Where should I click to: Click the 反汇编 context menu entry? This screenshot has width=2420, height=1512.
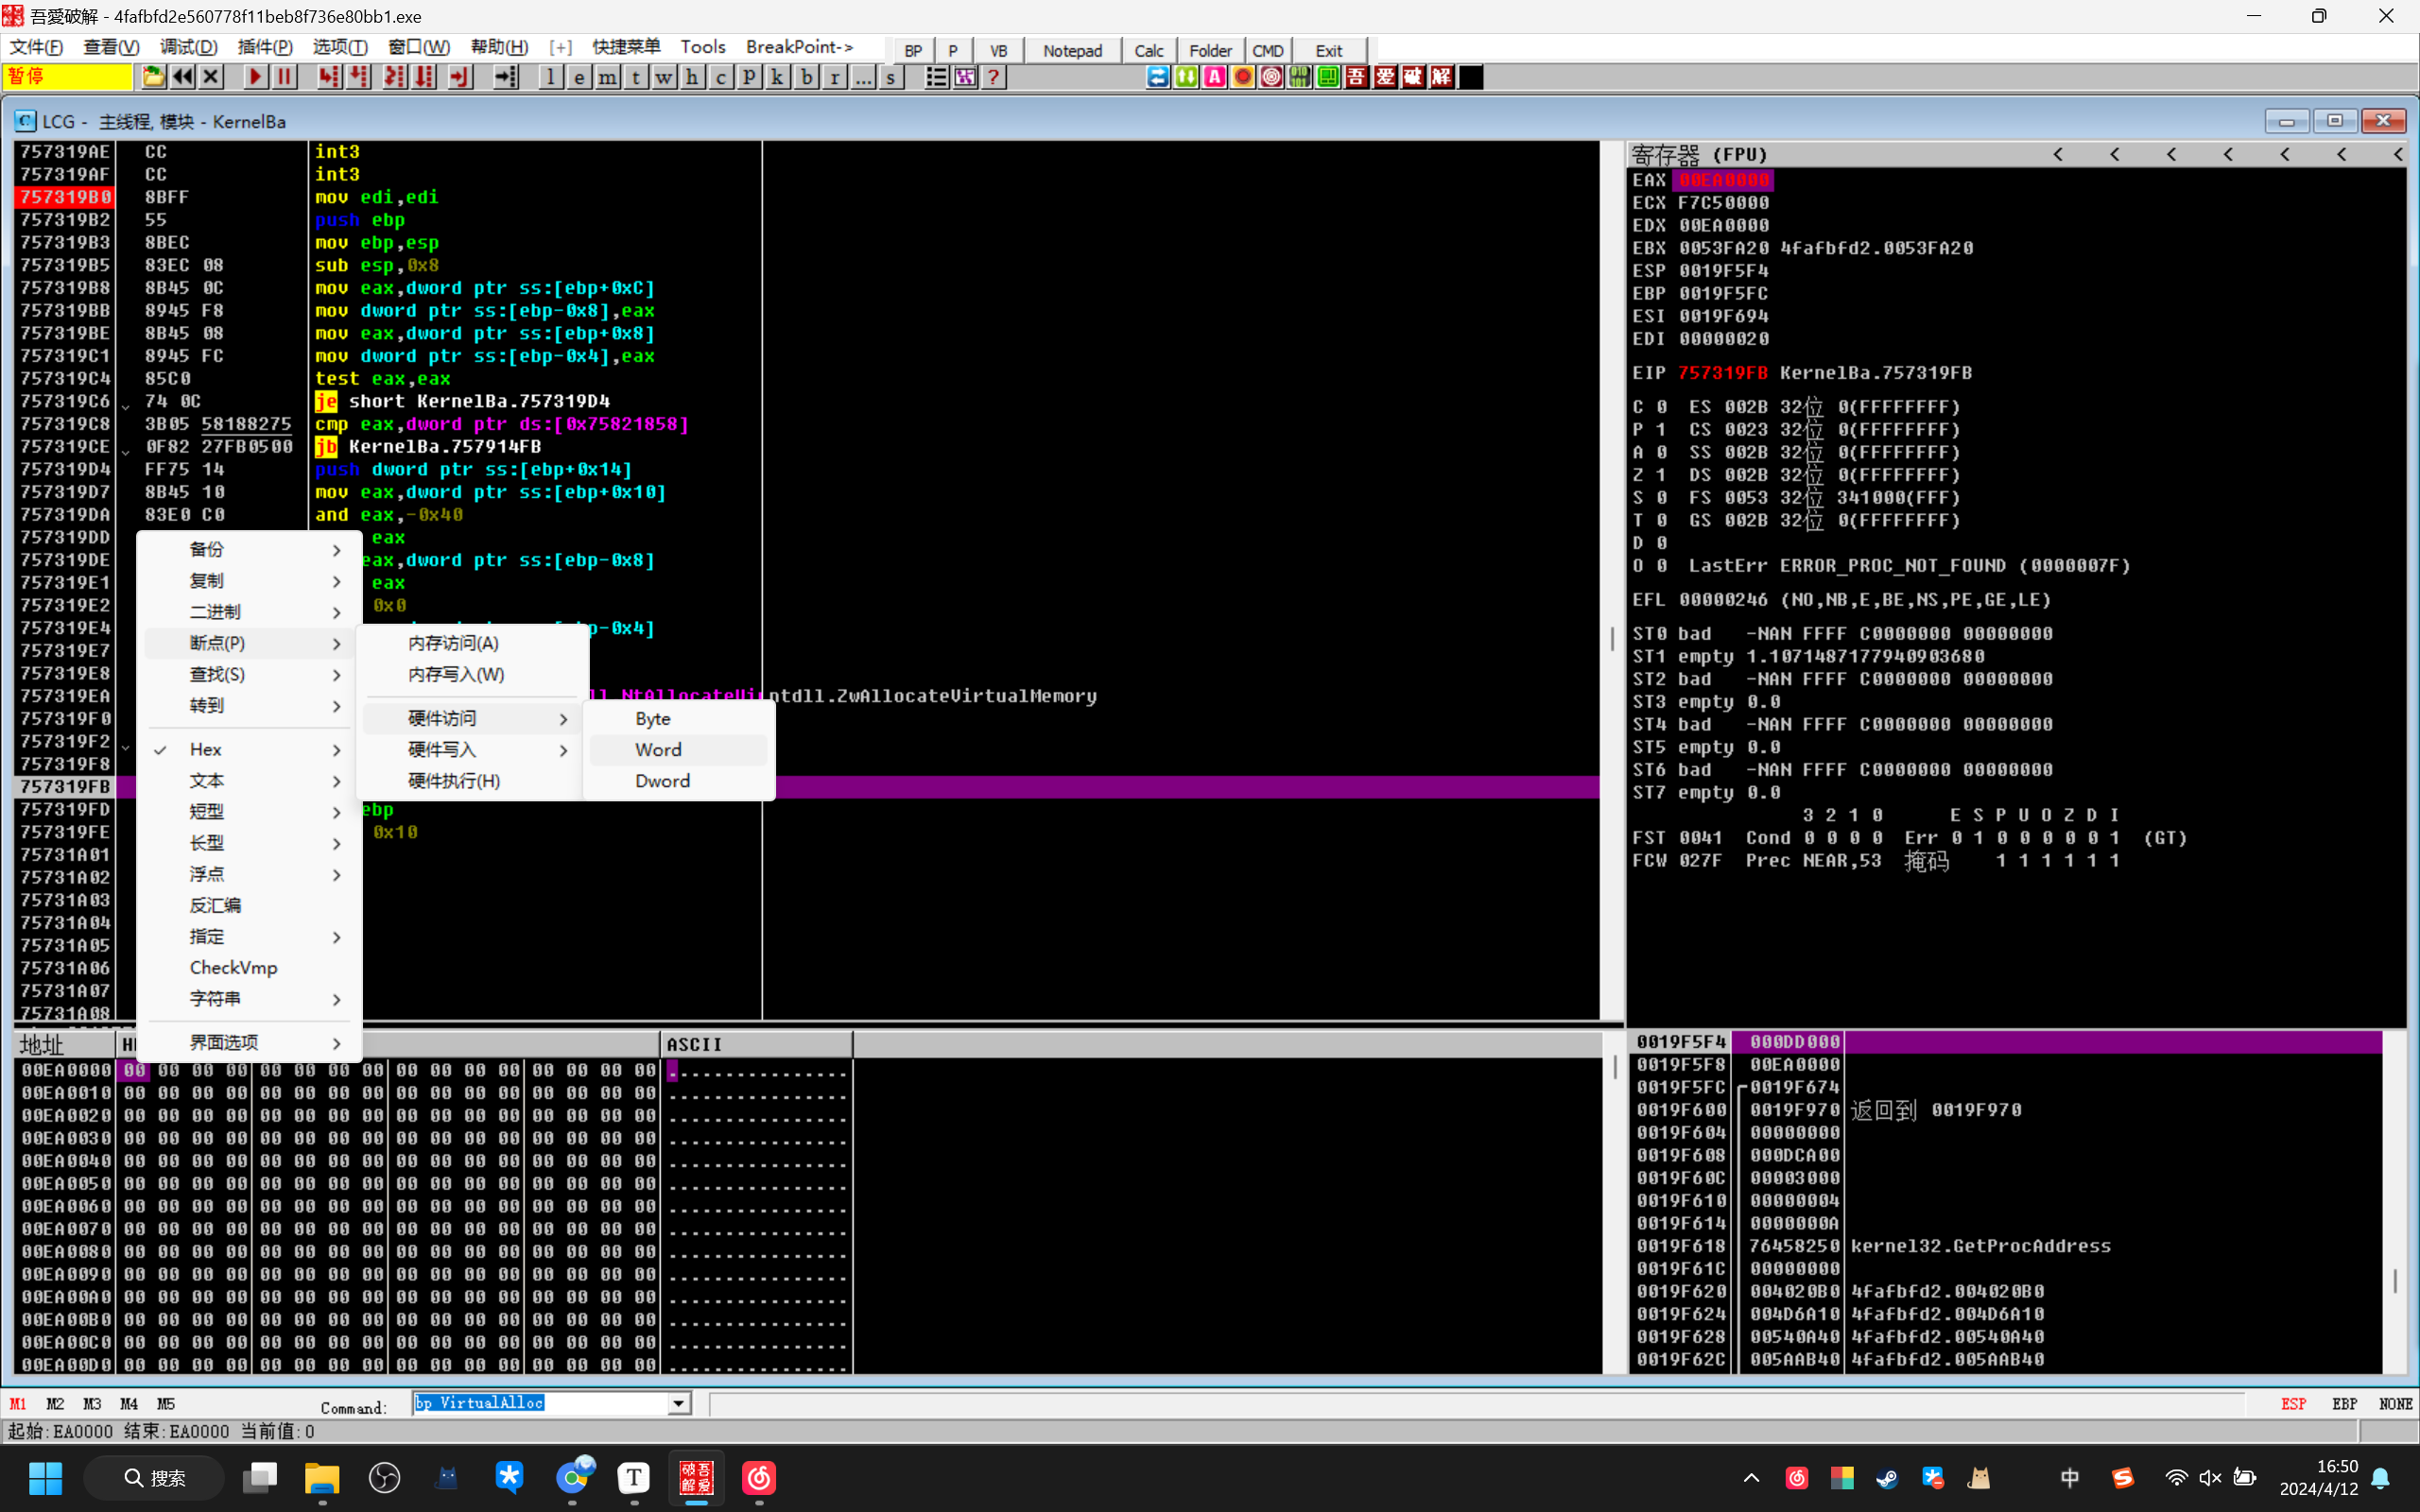(x=250, y=905)
